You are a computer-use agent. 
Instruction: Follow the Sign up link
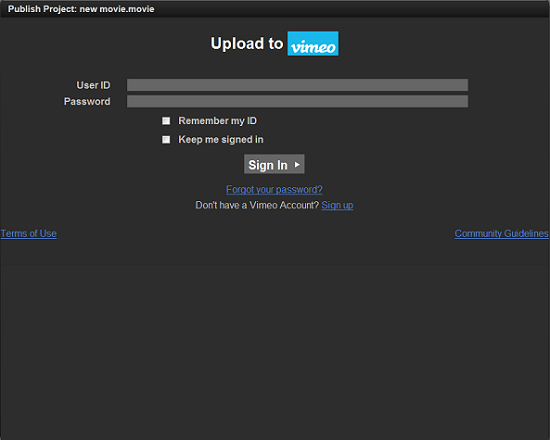[x=337, y=205]
